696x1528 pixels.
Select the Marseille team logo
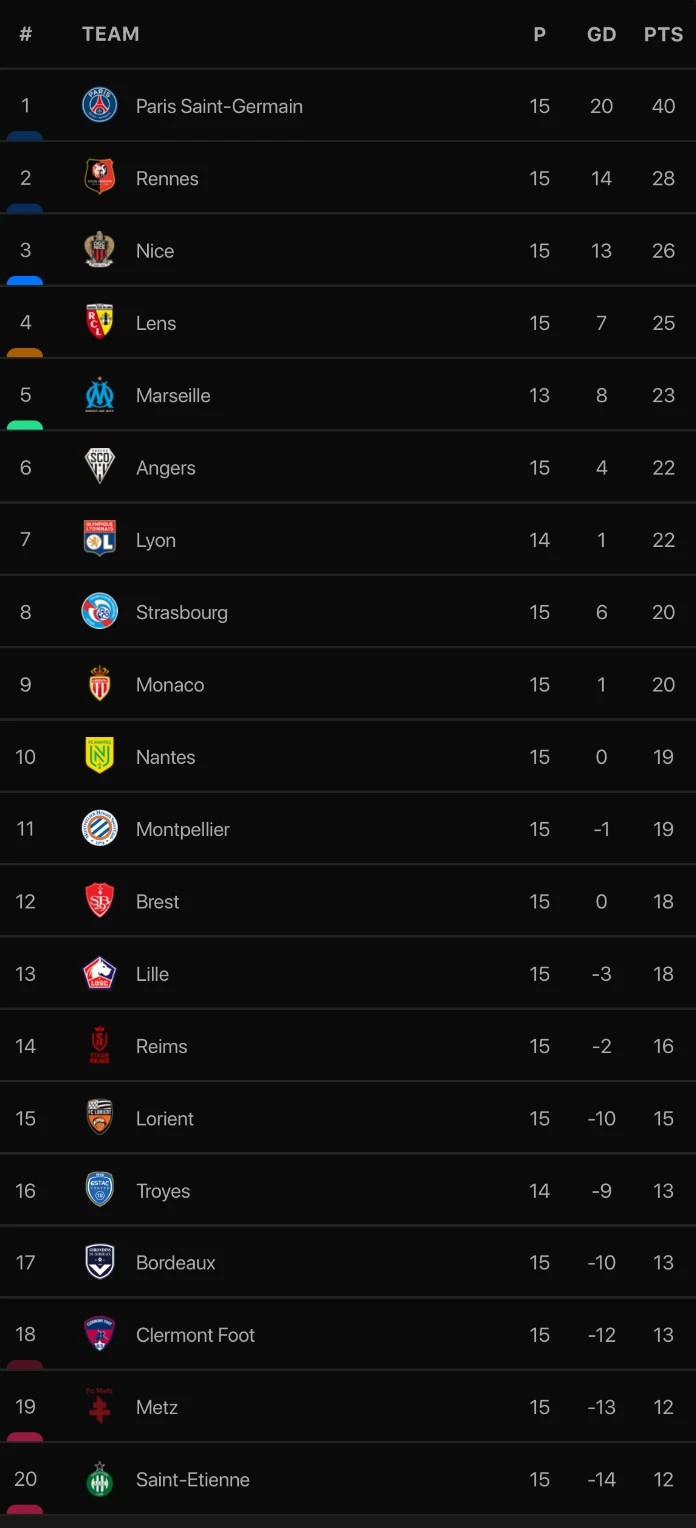pyautogui.click(x=100, y=395)
